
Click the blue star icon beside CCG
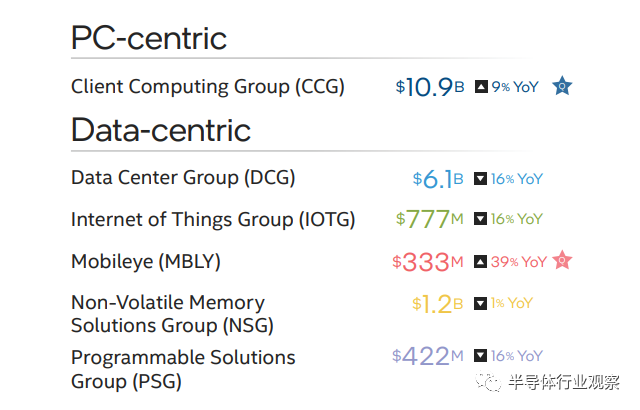point(562,86)
